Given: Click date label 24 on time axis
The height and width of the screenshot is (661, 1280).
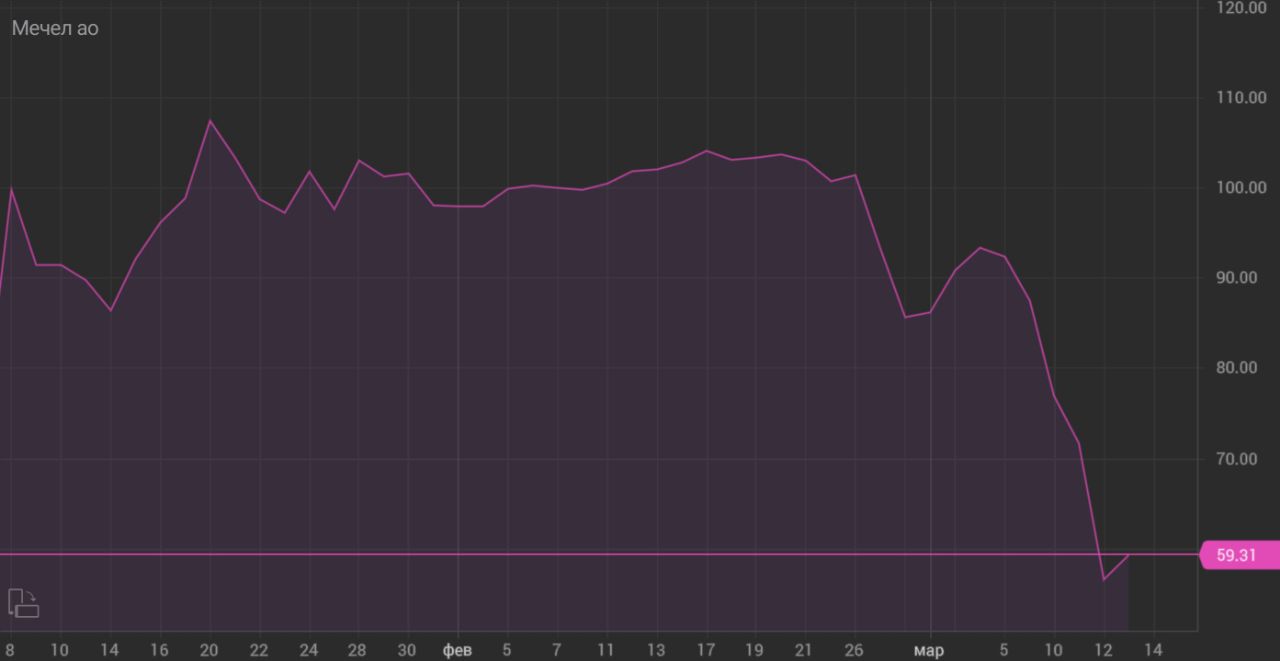Looking at the screenshot, I should click(x=308, y=651).
